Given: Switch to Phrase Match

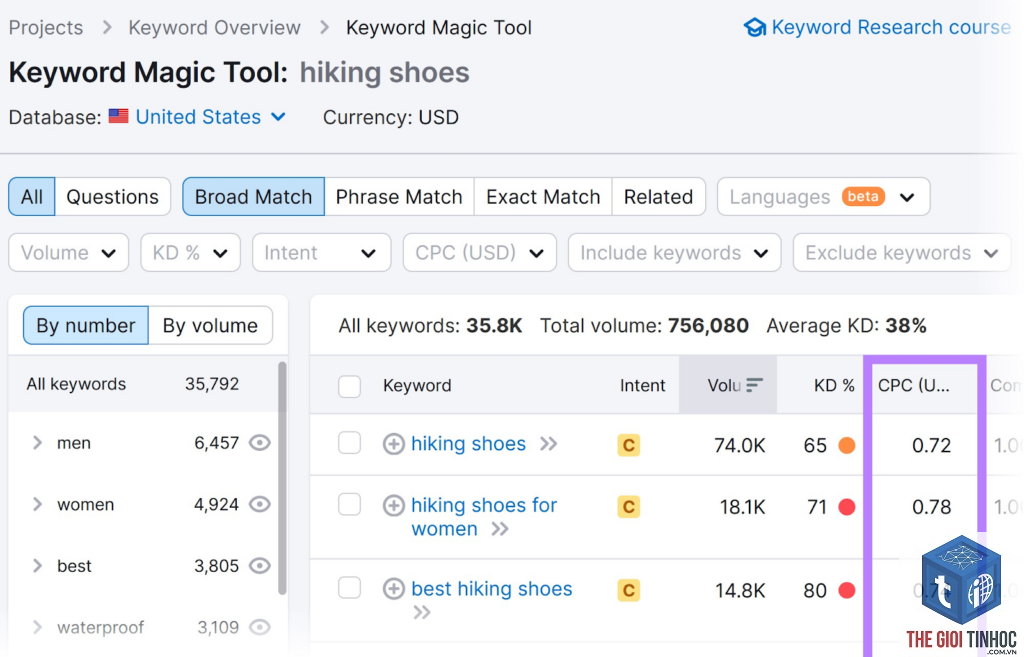Looking at the screenshot, I should (x=399, y=197).
